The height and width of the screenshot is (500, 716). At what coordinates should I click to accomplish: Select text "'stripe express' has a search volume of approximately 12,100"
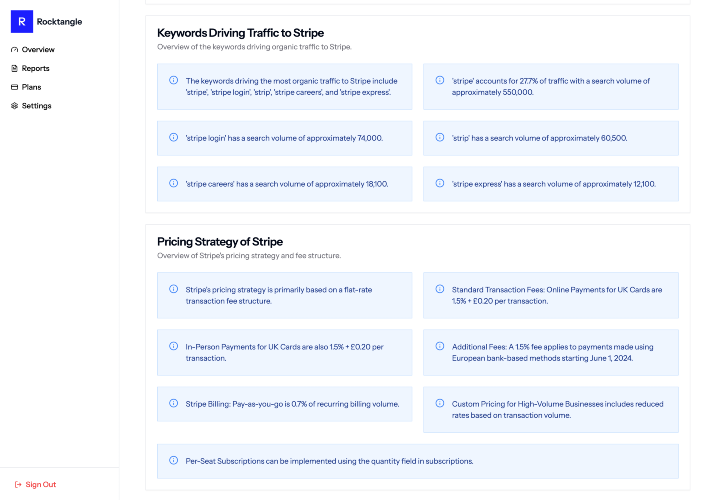point(554,184)
